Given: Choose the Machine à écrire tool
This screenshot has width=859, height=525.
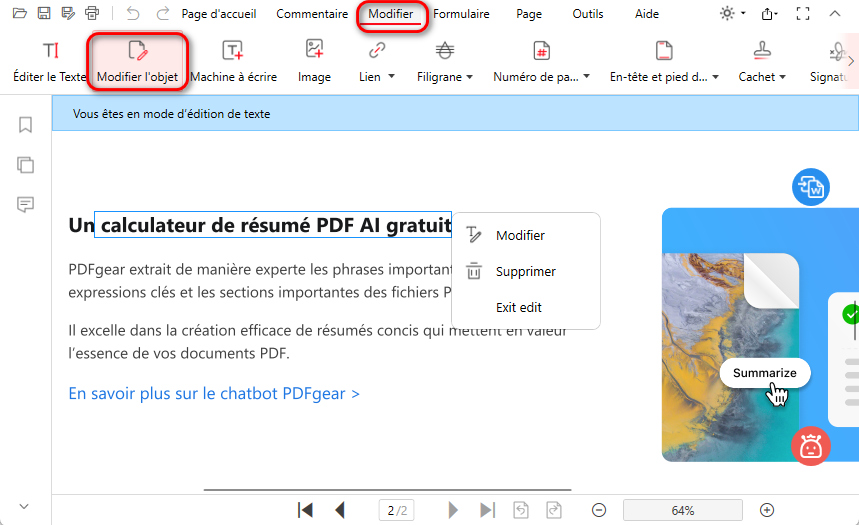Looking at the screenshot, I should 233,61.
